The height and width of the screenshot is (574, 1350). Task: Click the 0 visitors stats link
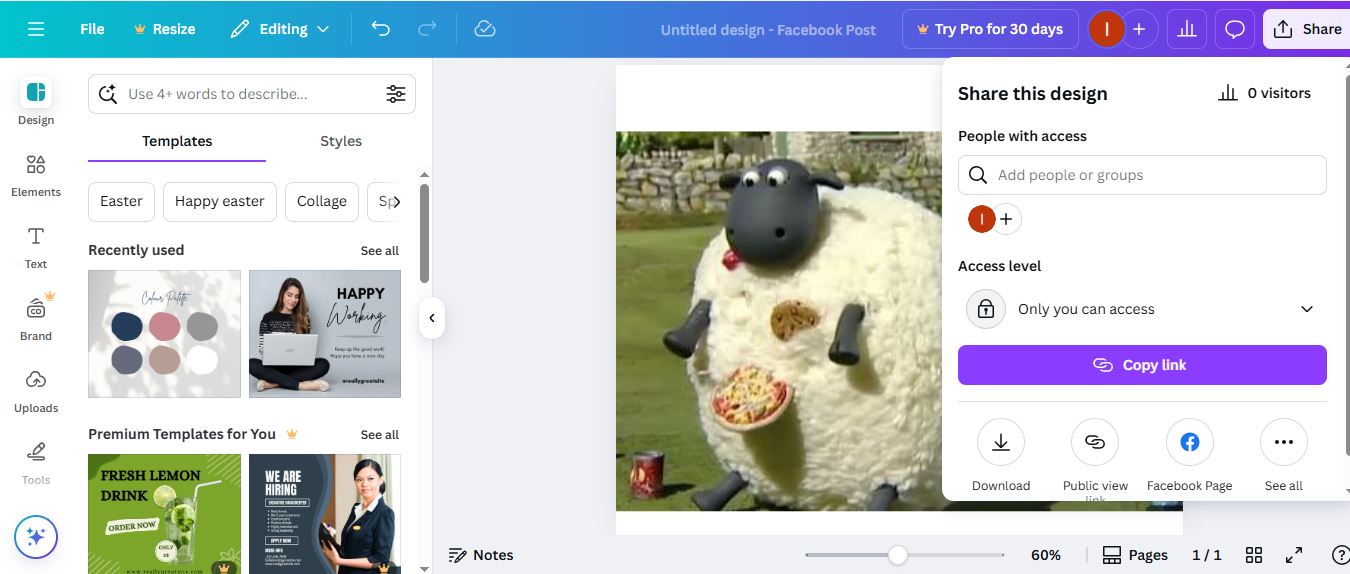[1265, 93]
